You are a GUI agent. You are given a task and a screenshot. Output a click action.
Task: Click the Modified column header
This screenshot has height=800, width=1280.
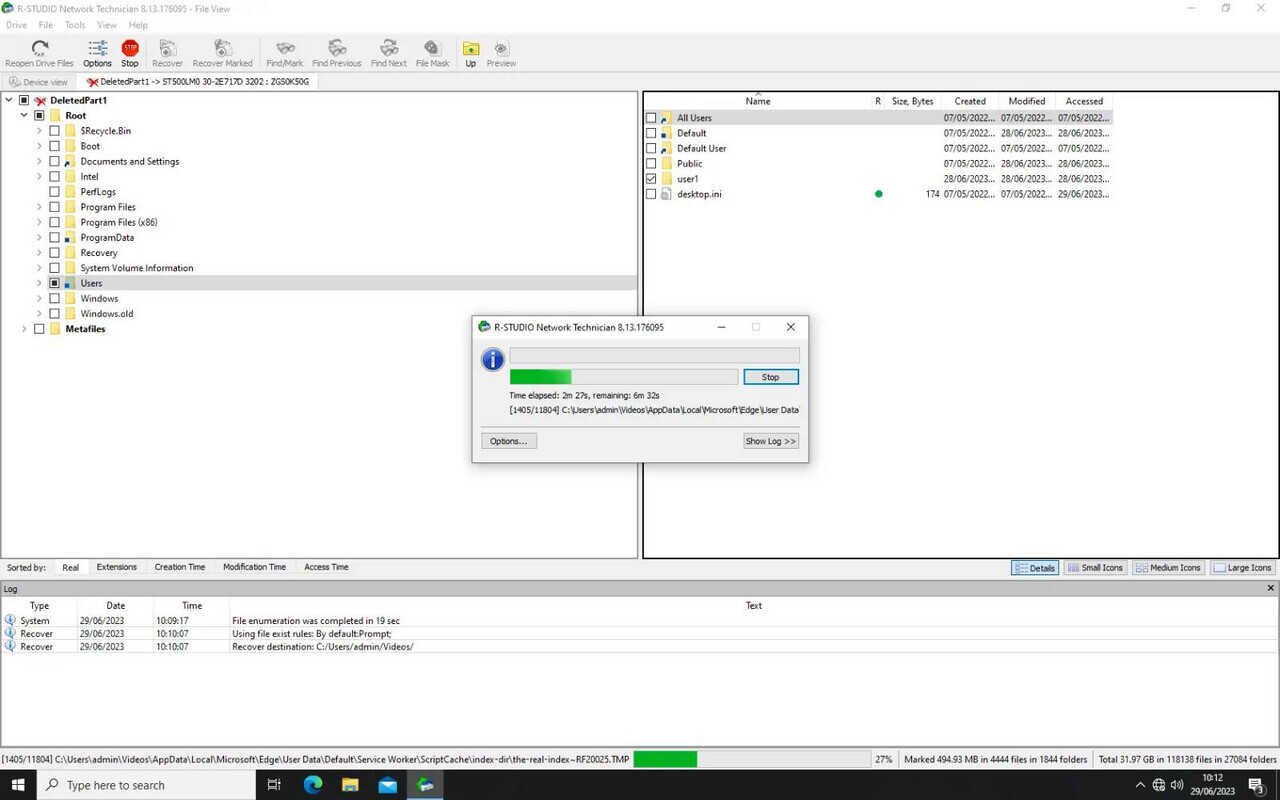(1026, 101)
